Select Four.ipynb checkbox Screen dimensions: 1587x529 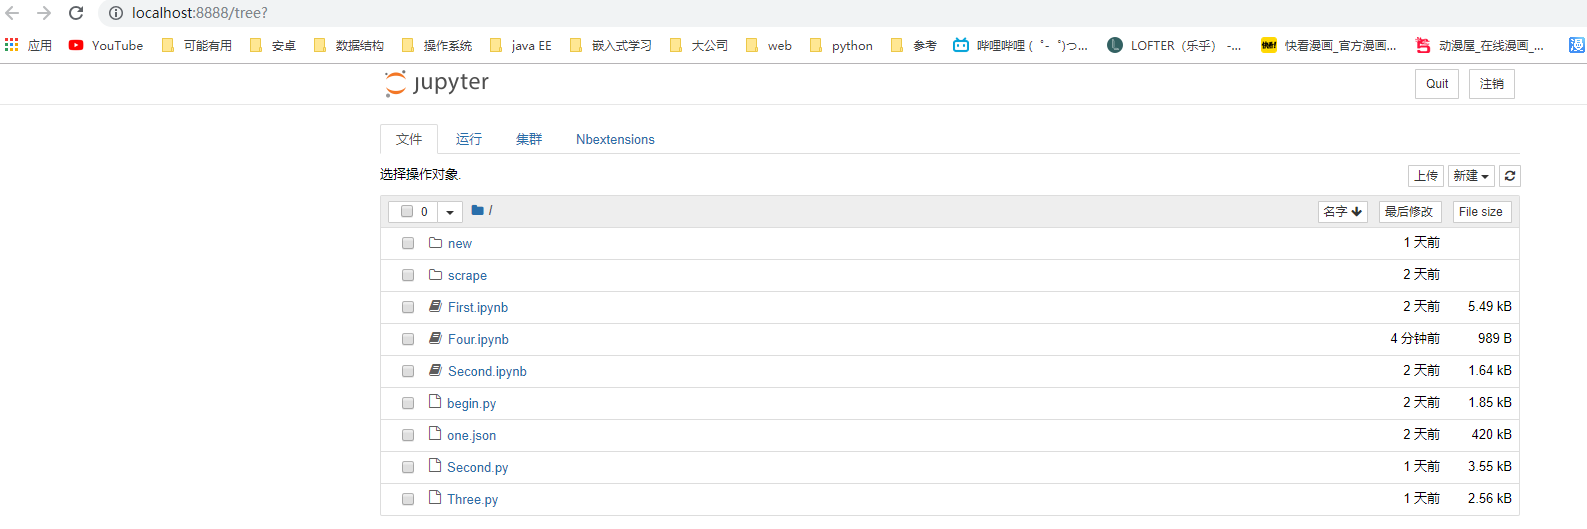[x=408, y=339]
